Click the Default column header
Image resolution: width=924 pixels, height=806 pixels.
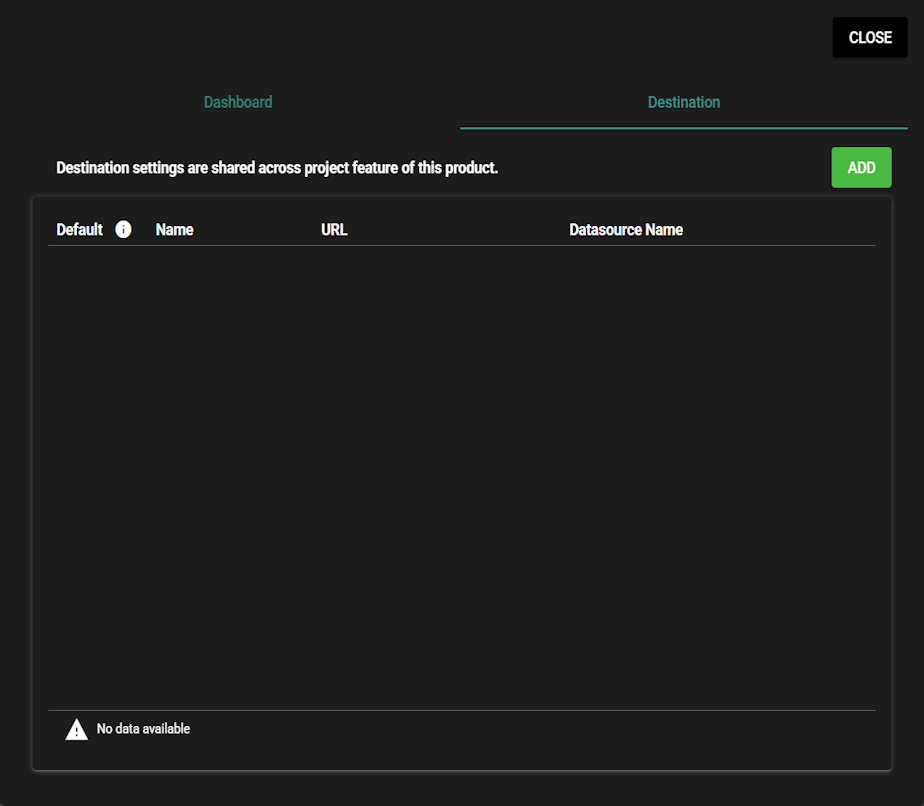[x=80, y=230]
